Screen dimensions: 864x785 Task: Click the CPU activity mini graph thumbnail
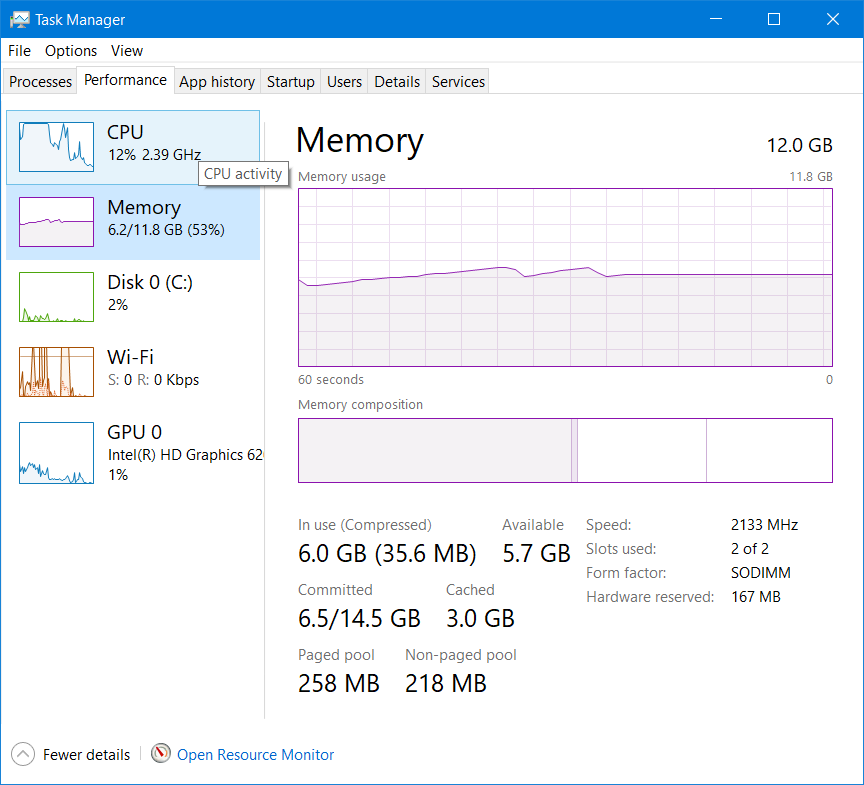[56, 146]
